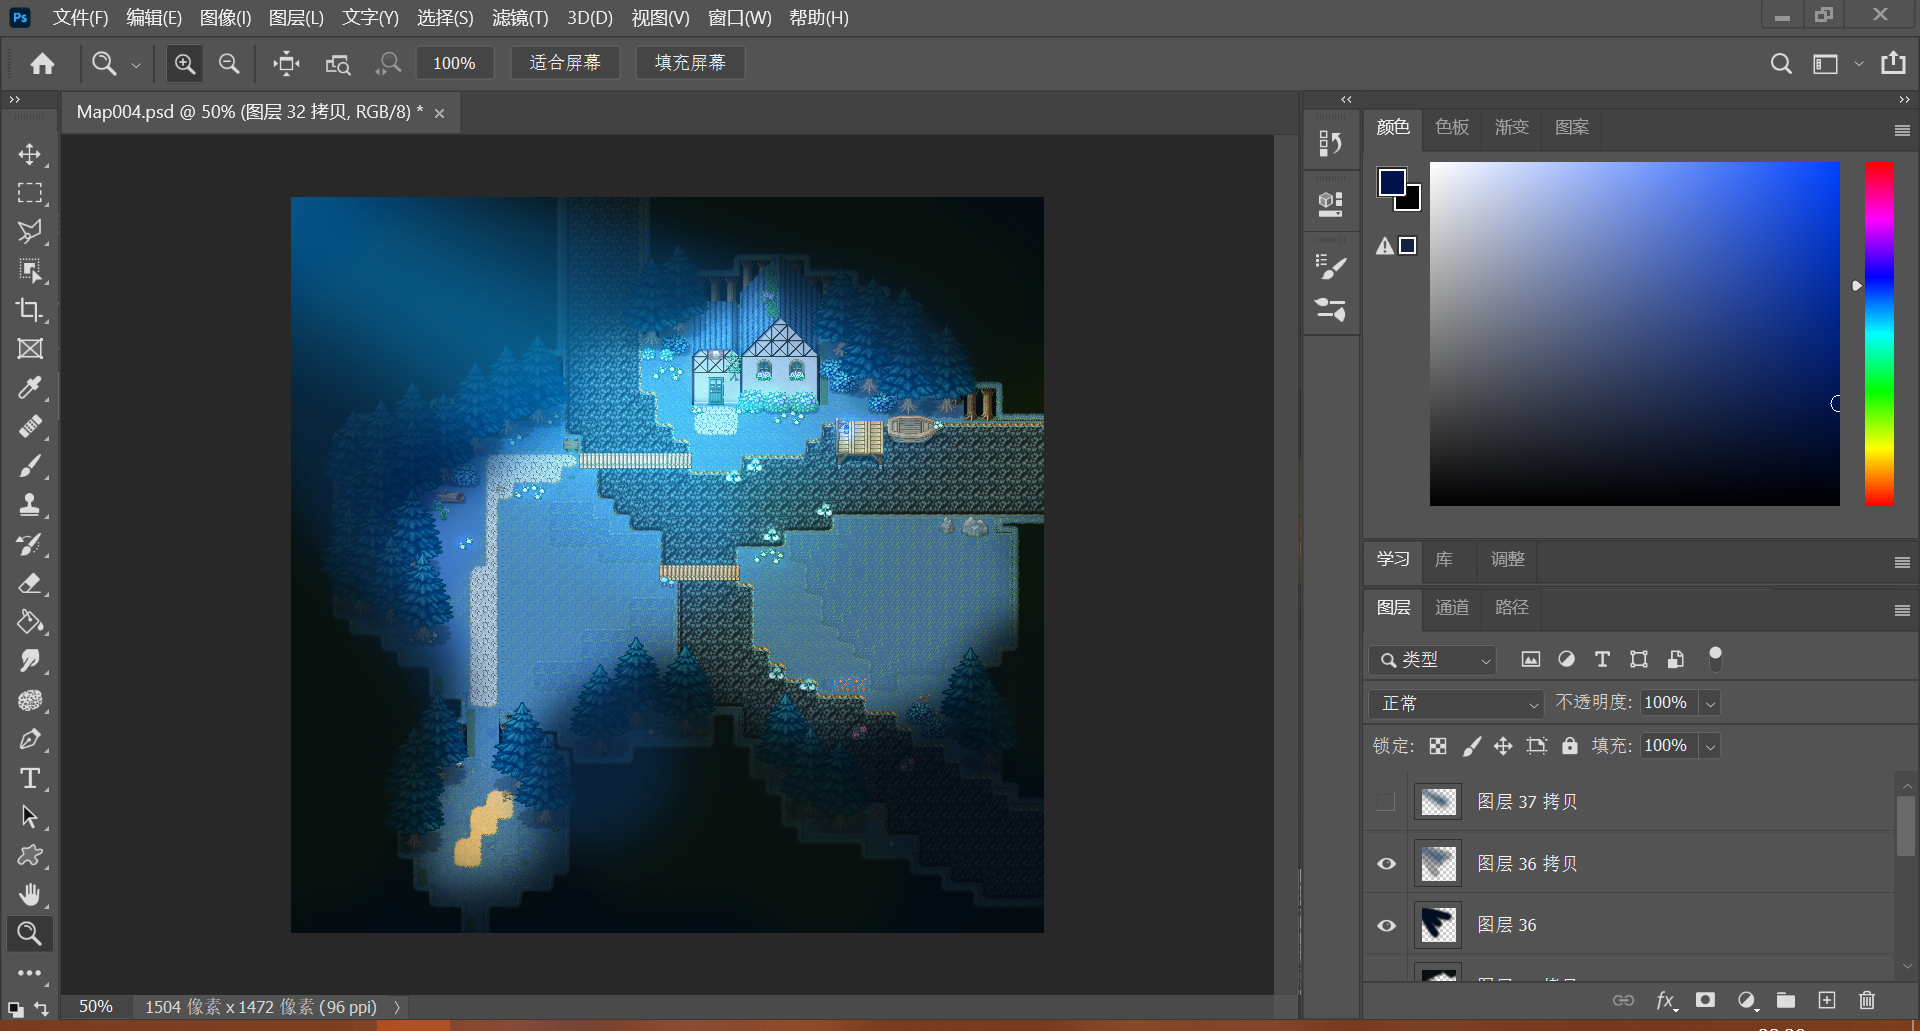1920x1031 pixels.
Task: Open the 图像(I) menu
Action: [x=225, y=18]
